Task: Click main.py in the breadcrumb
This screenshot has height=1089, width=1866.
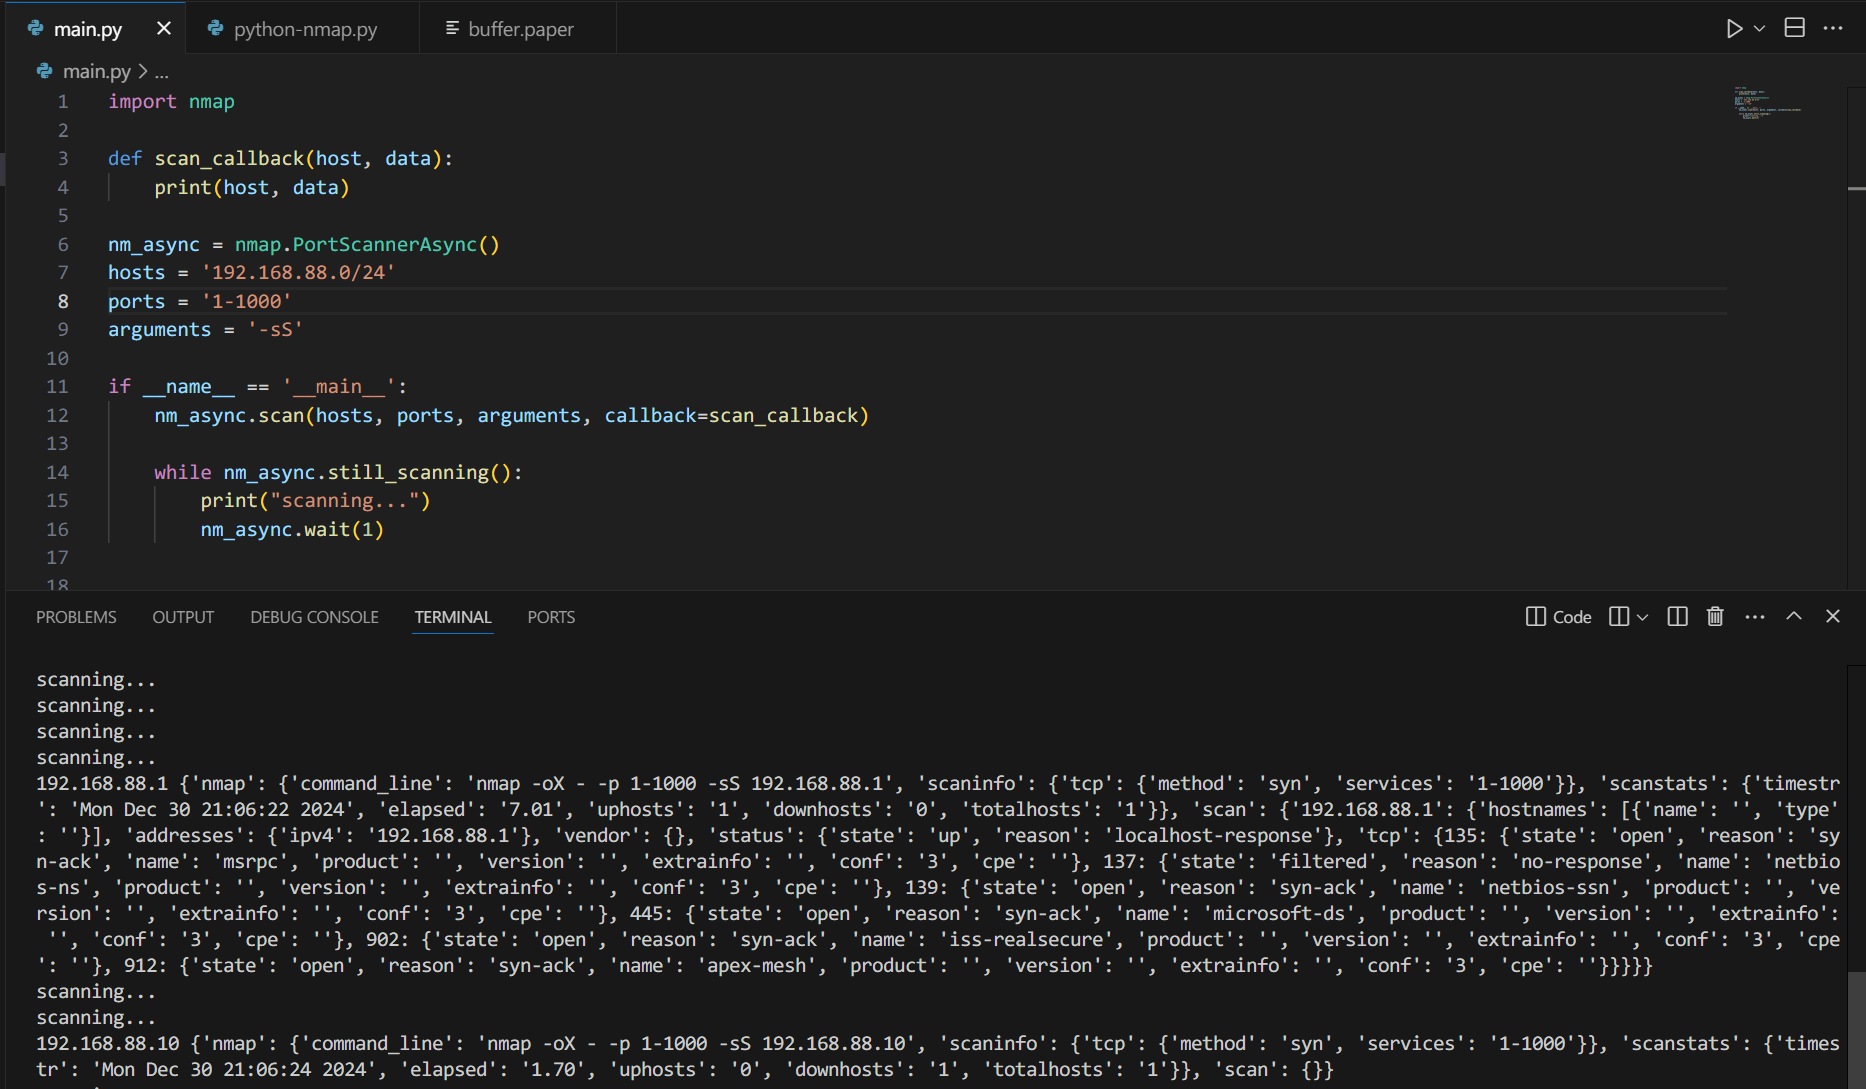Action: [96, 71]
